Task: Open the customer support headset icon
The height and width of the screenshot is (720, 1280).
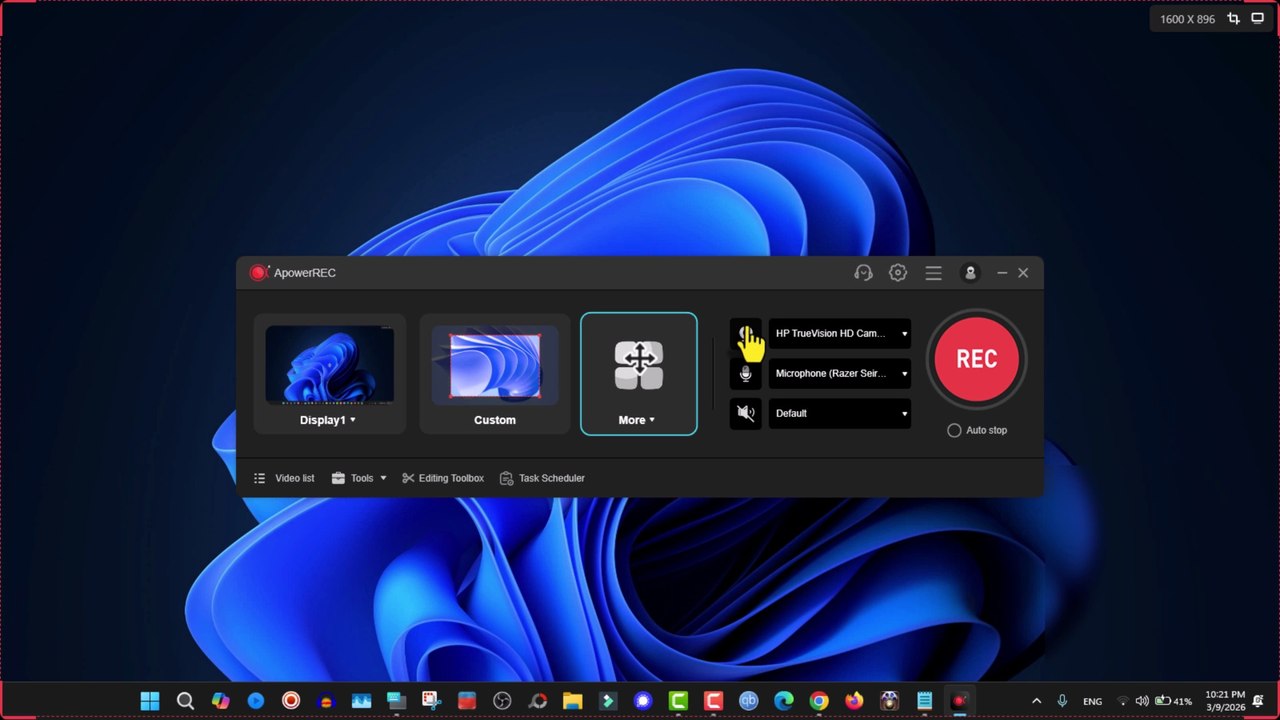Action: pos(863,273)
